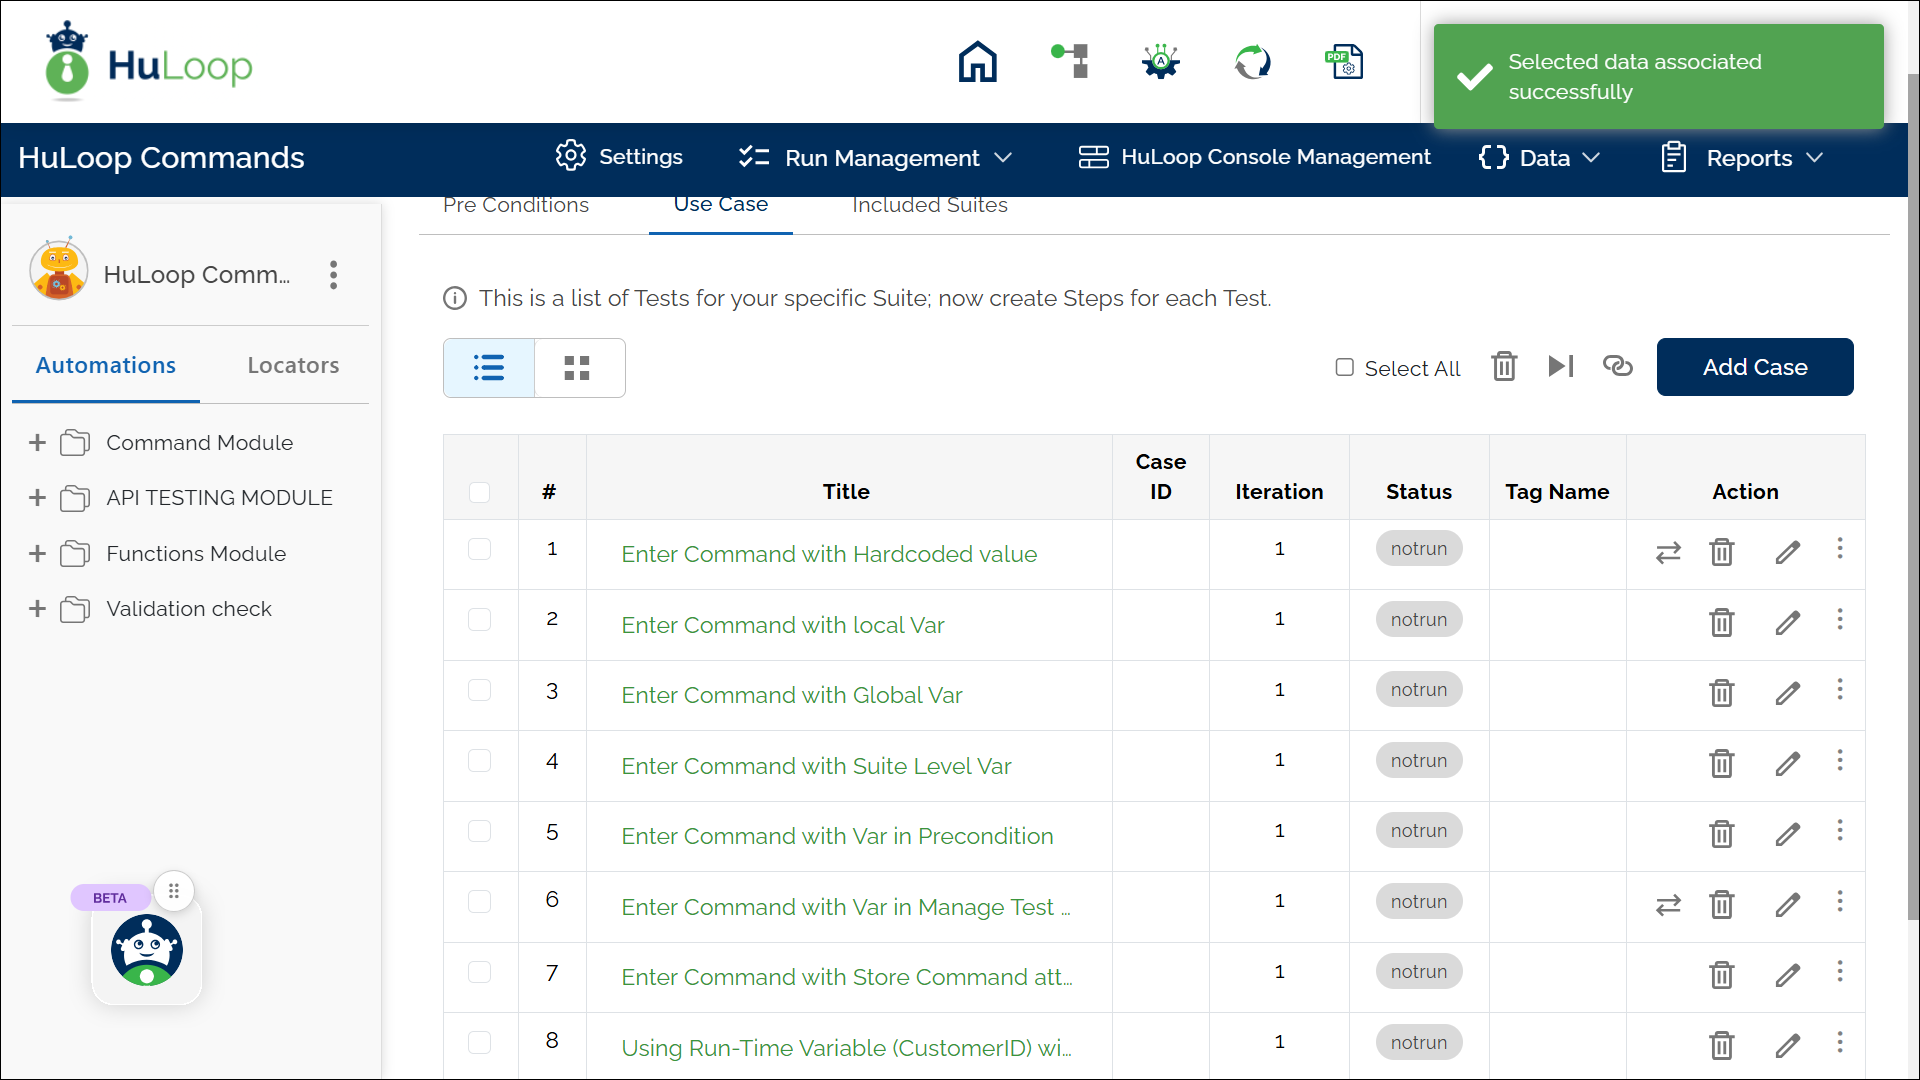This screenshot has width=1920, height=1080.
Task: Click the delete trash icon above the table
Action: coord(1504,366)
